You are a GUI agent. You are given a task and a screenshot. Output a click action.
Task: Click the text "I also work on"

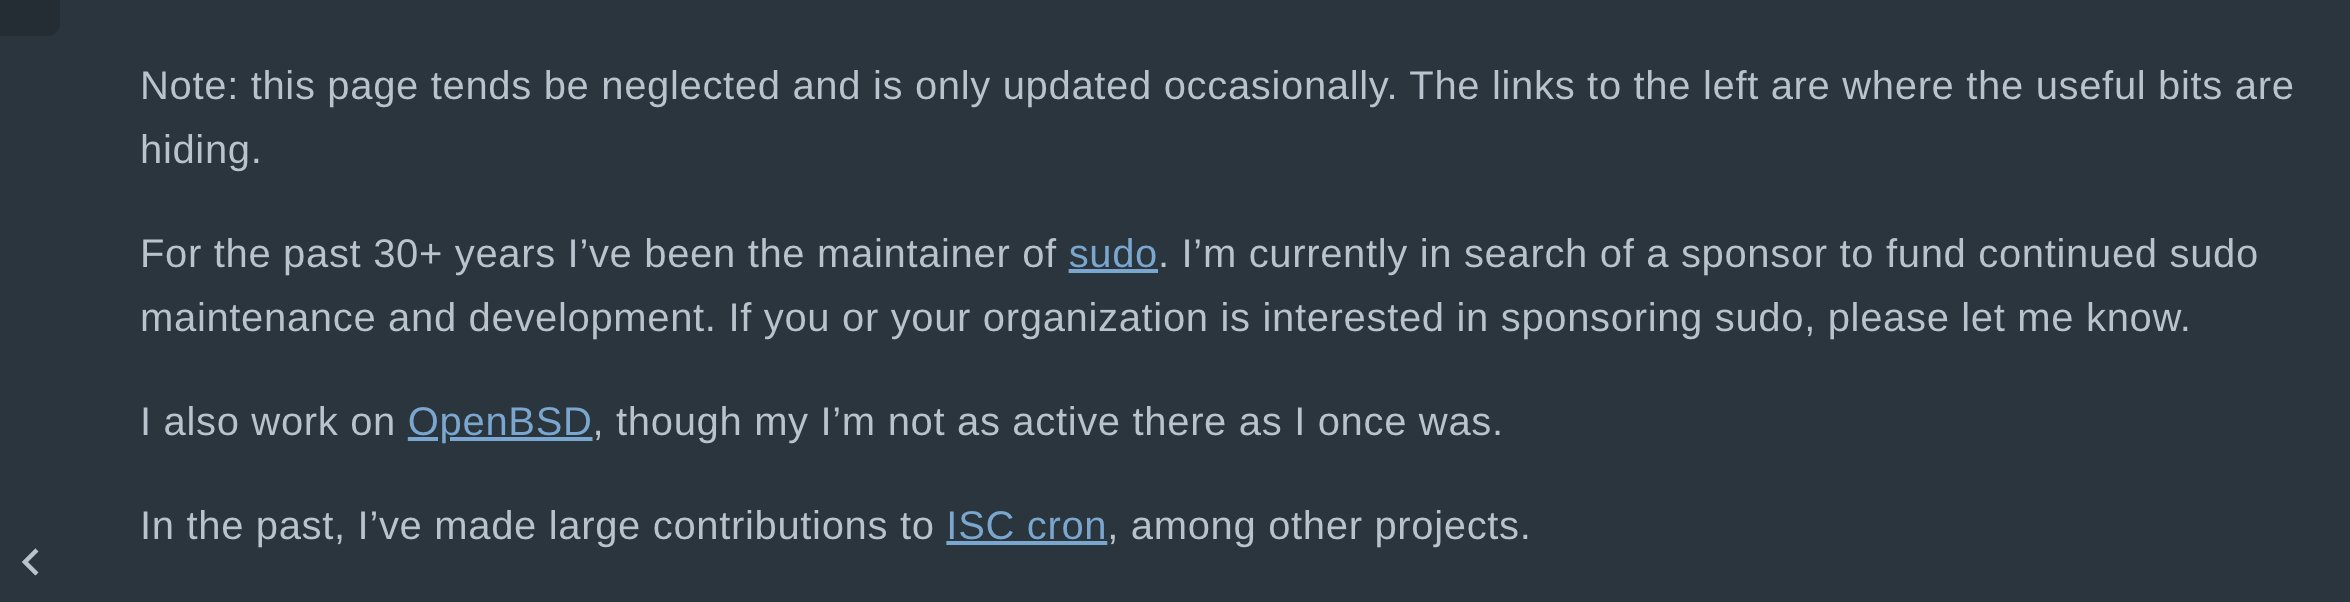267,422
